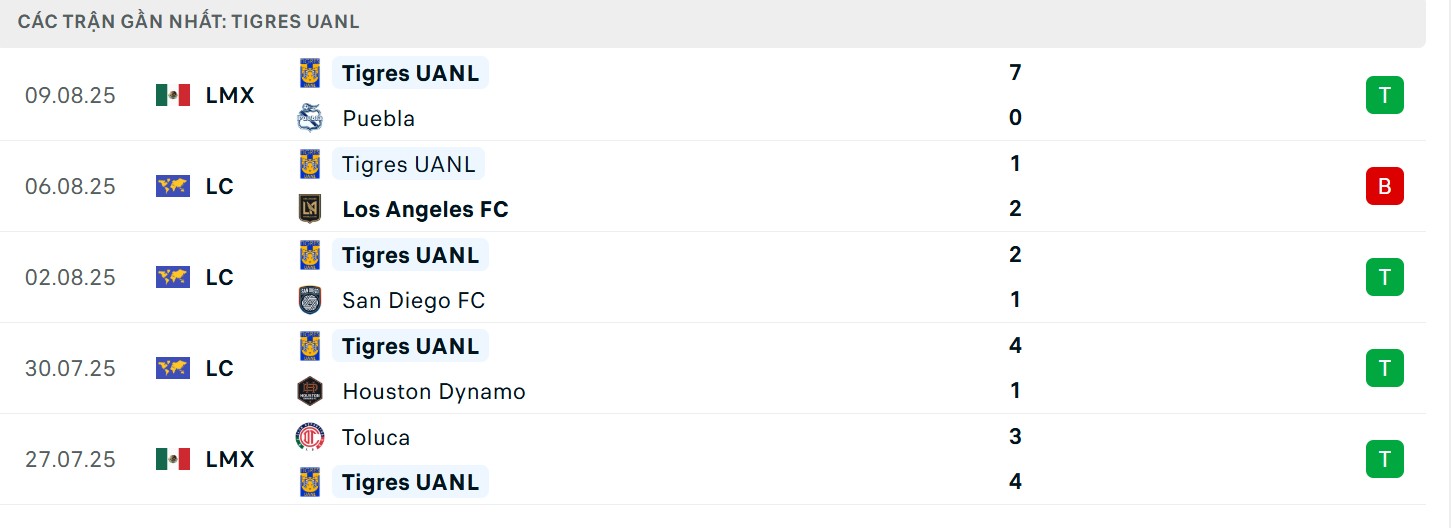The image size is (1451, 528).
Task: Click the Puebla team crest icon
Action: [x=310, y=118]
